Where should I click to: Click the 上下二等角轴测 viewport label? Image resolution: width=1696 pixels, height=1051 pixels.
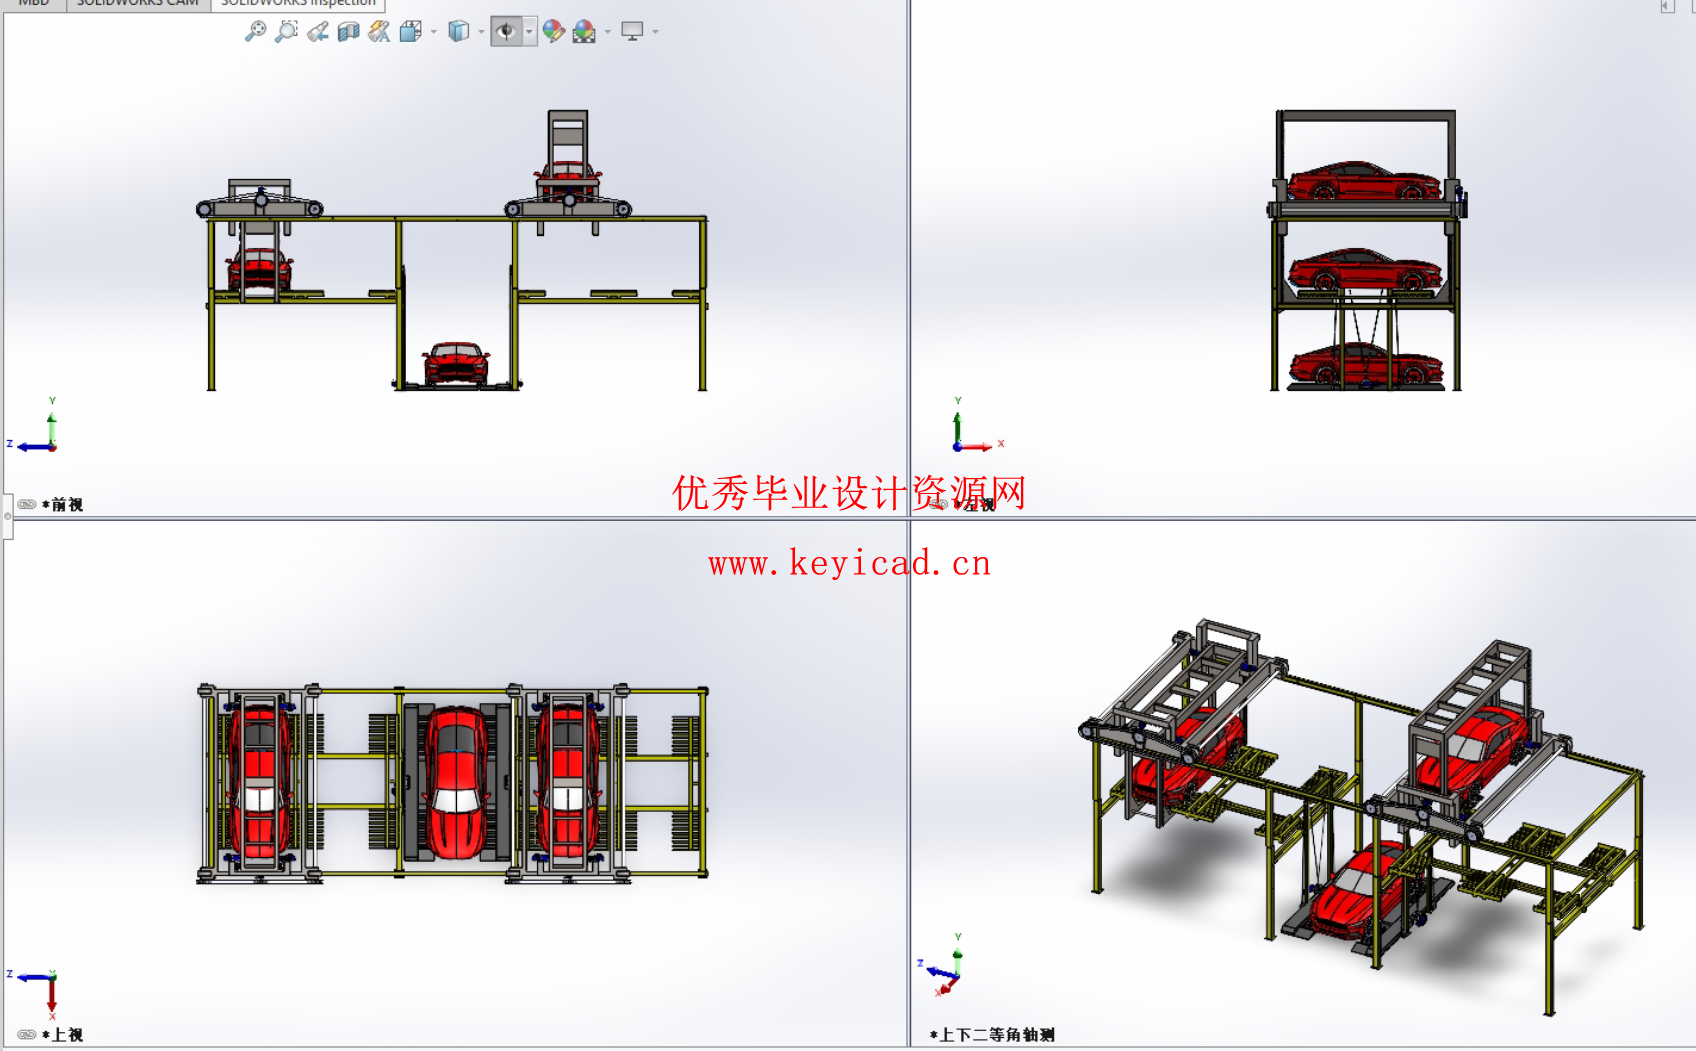[x=996, y=1035]
